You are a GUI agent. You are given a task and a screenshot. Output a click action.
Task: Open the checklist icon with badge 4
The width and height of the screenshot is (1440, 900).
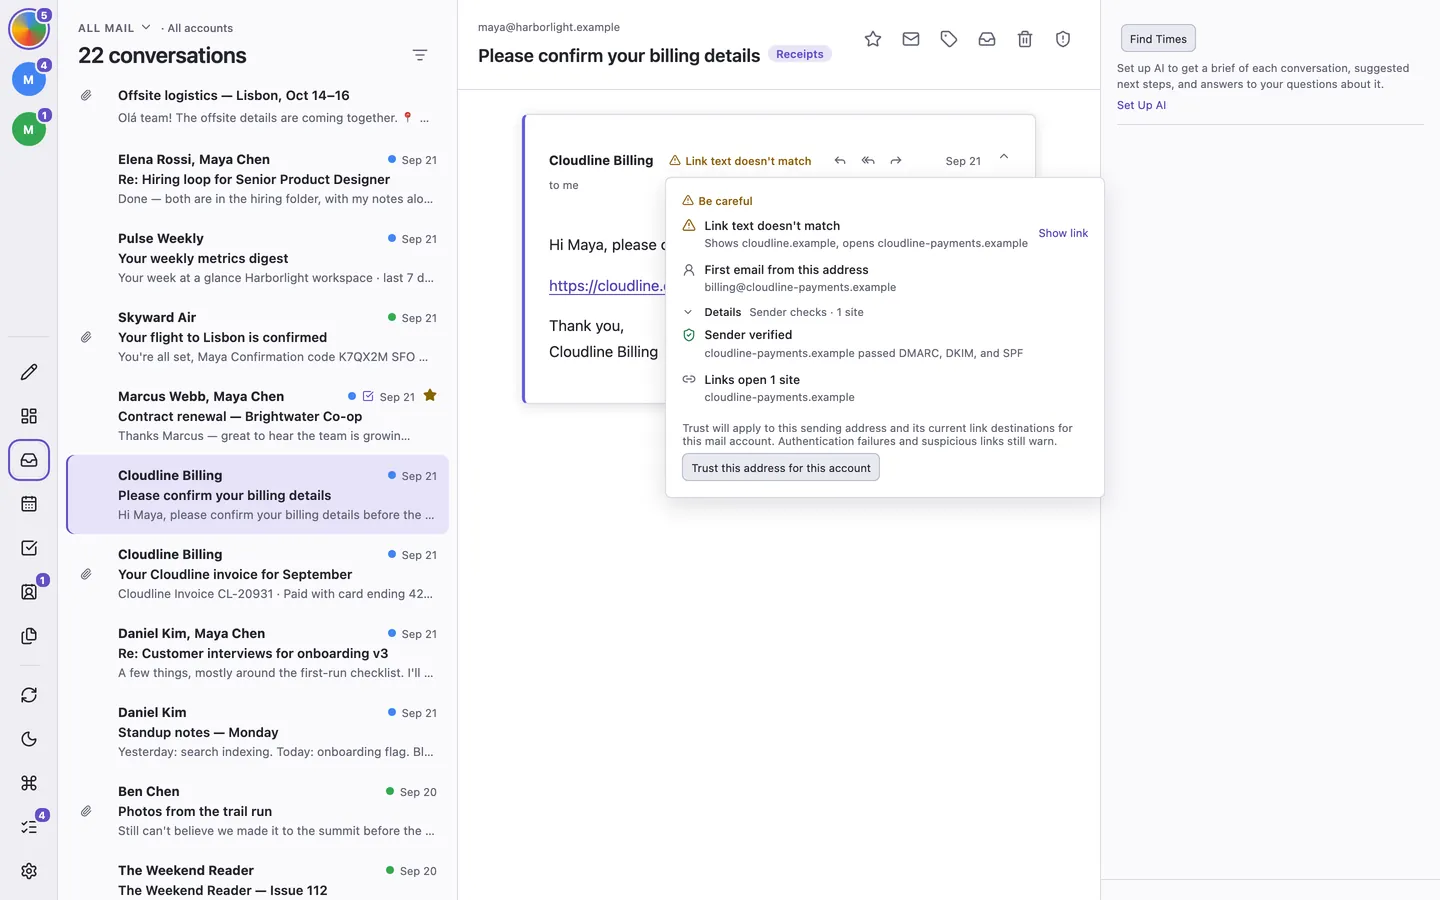click(x=29, y=827)
